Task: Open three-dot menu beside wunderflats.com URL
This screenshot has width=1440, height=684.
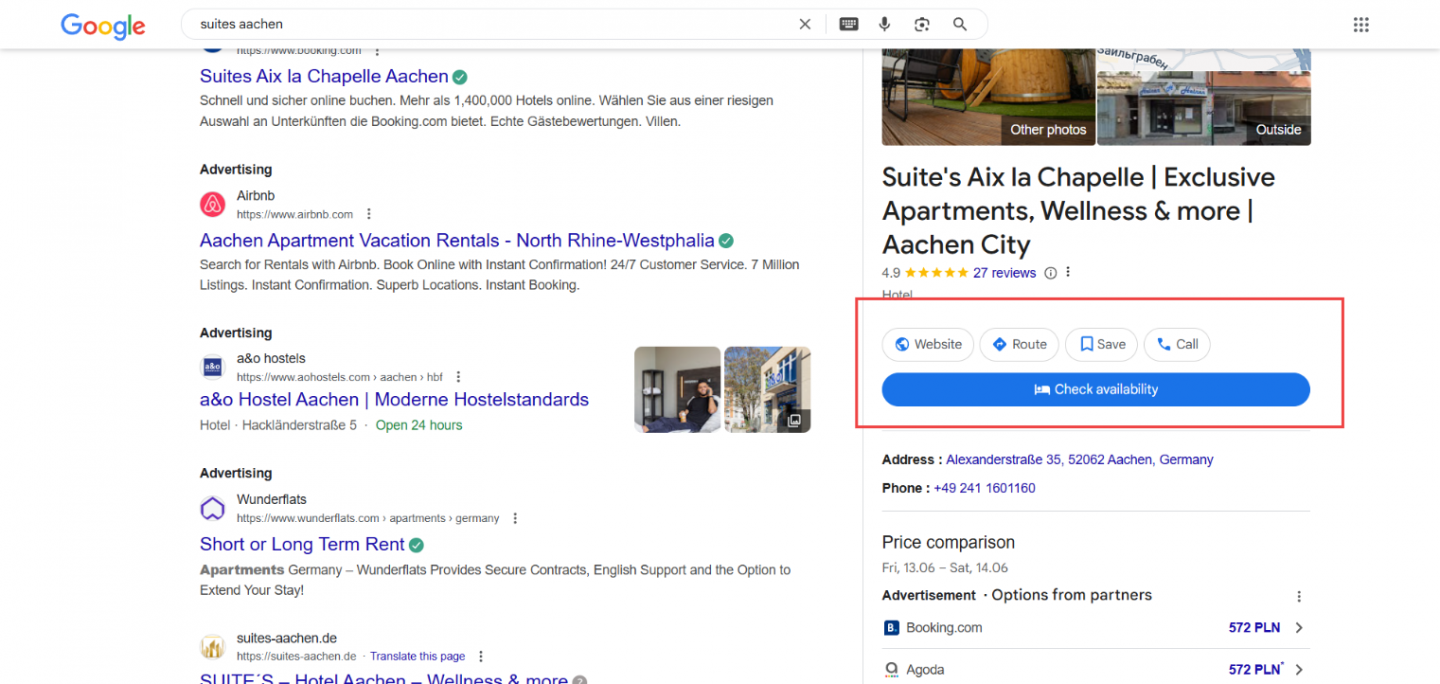Action: (x=515, y=518)
